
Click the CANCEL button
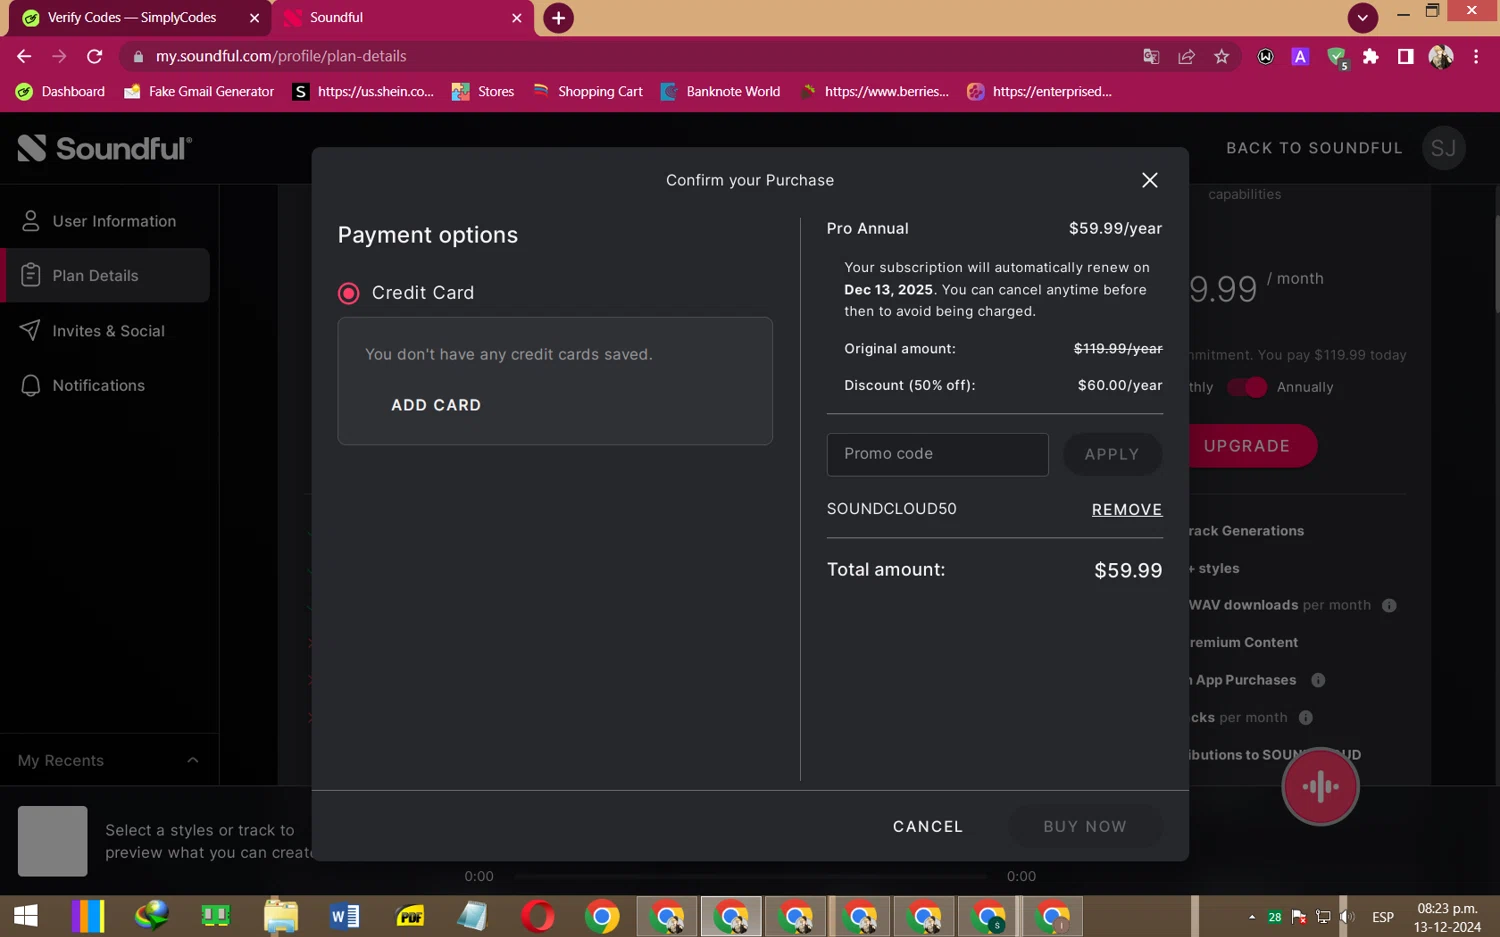[x=928, y=827]
